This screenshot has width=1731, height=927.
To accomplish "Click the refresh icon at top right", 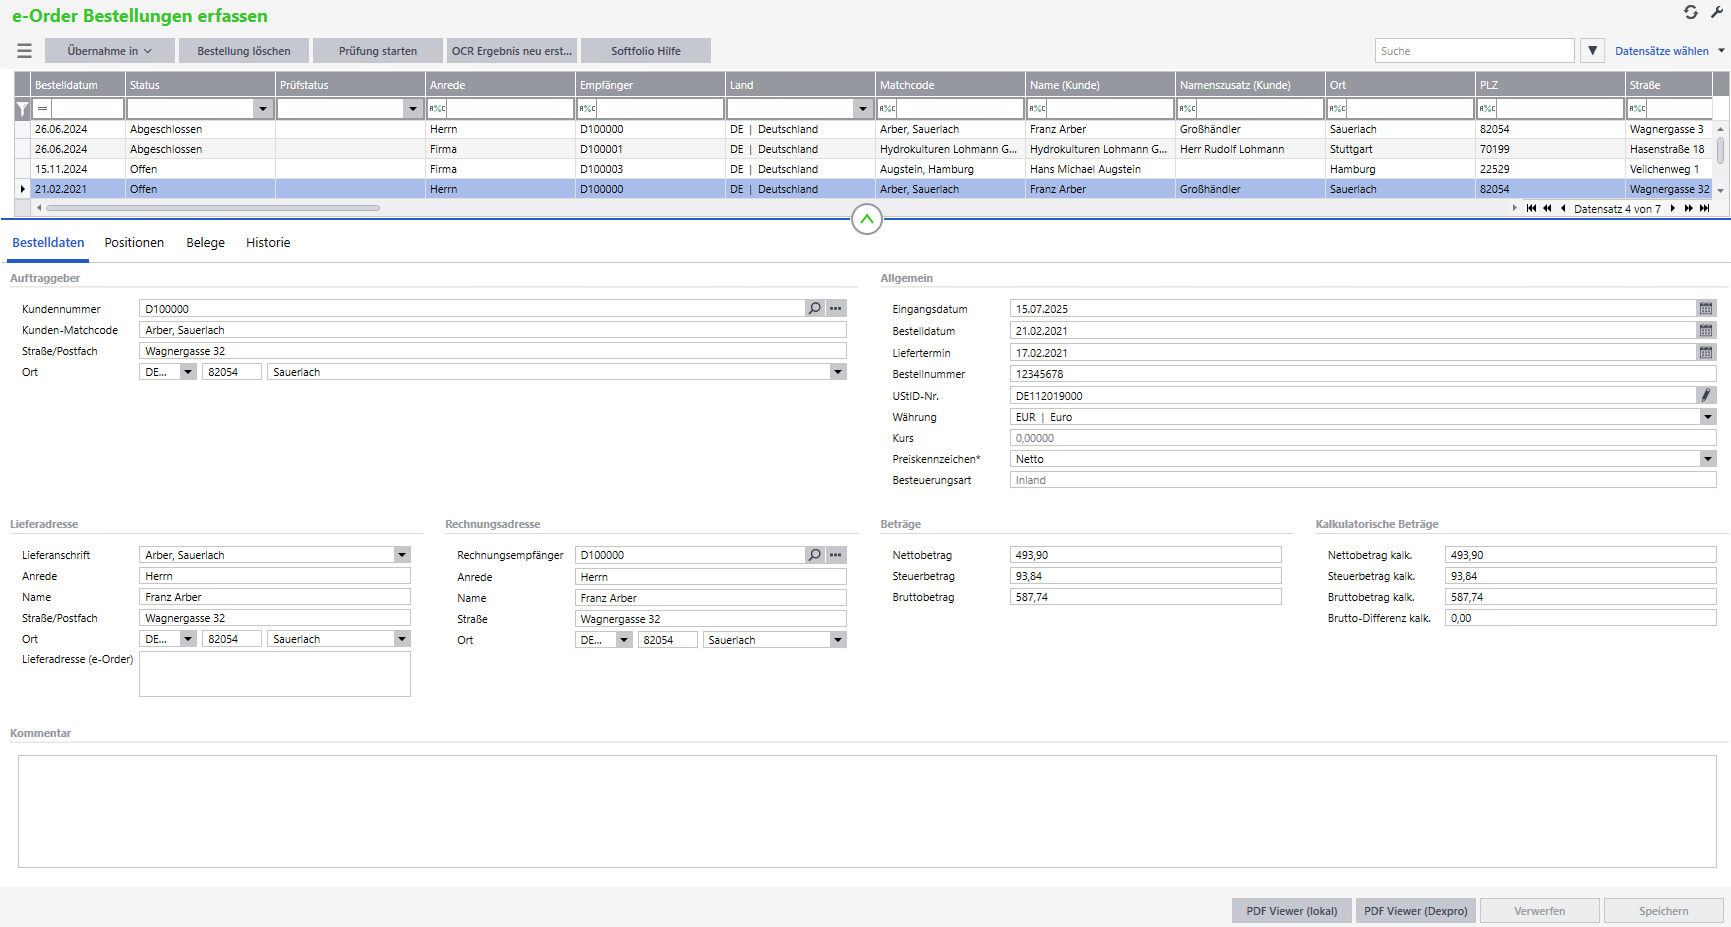I will [1690, 12].
